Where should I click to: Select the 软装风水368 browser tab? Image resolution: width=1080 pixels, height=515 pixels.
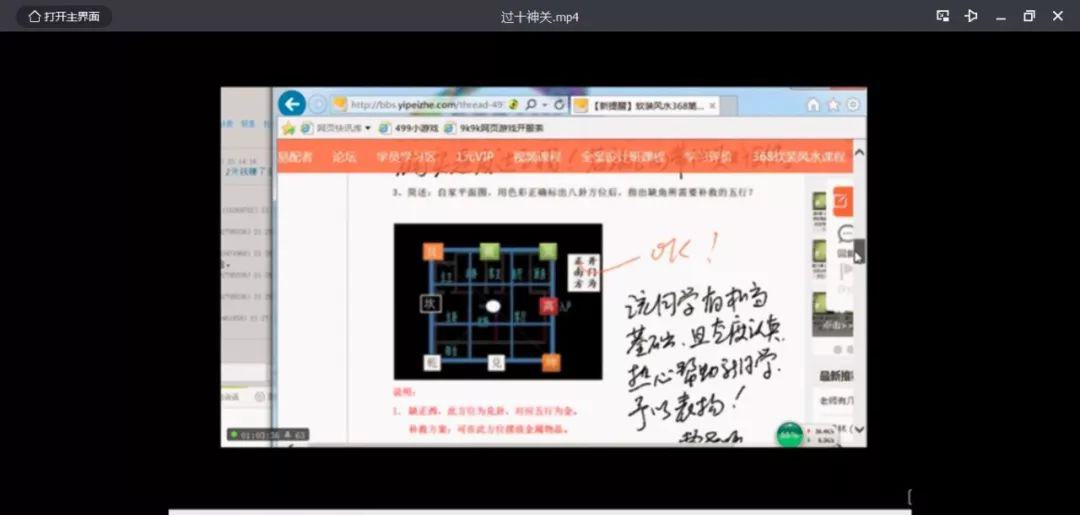coord(645,106)
